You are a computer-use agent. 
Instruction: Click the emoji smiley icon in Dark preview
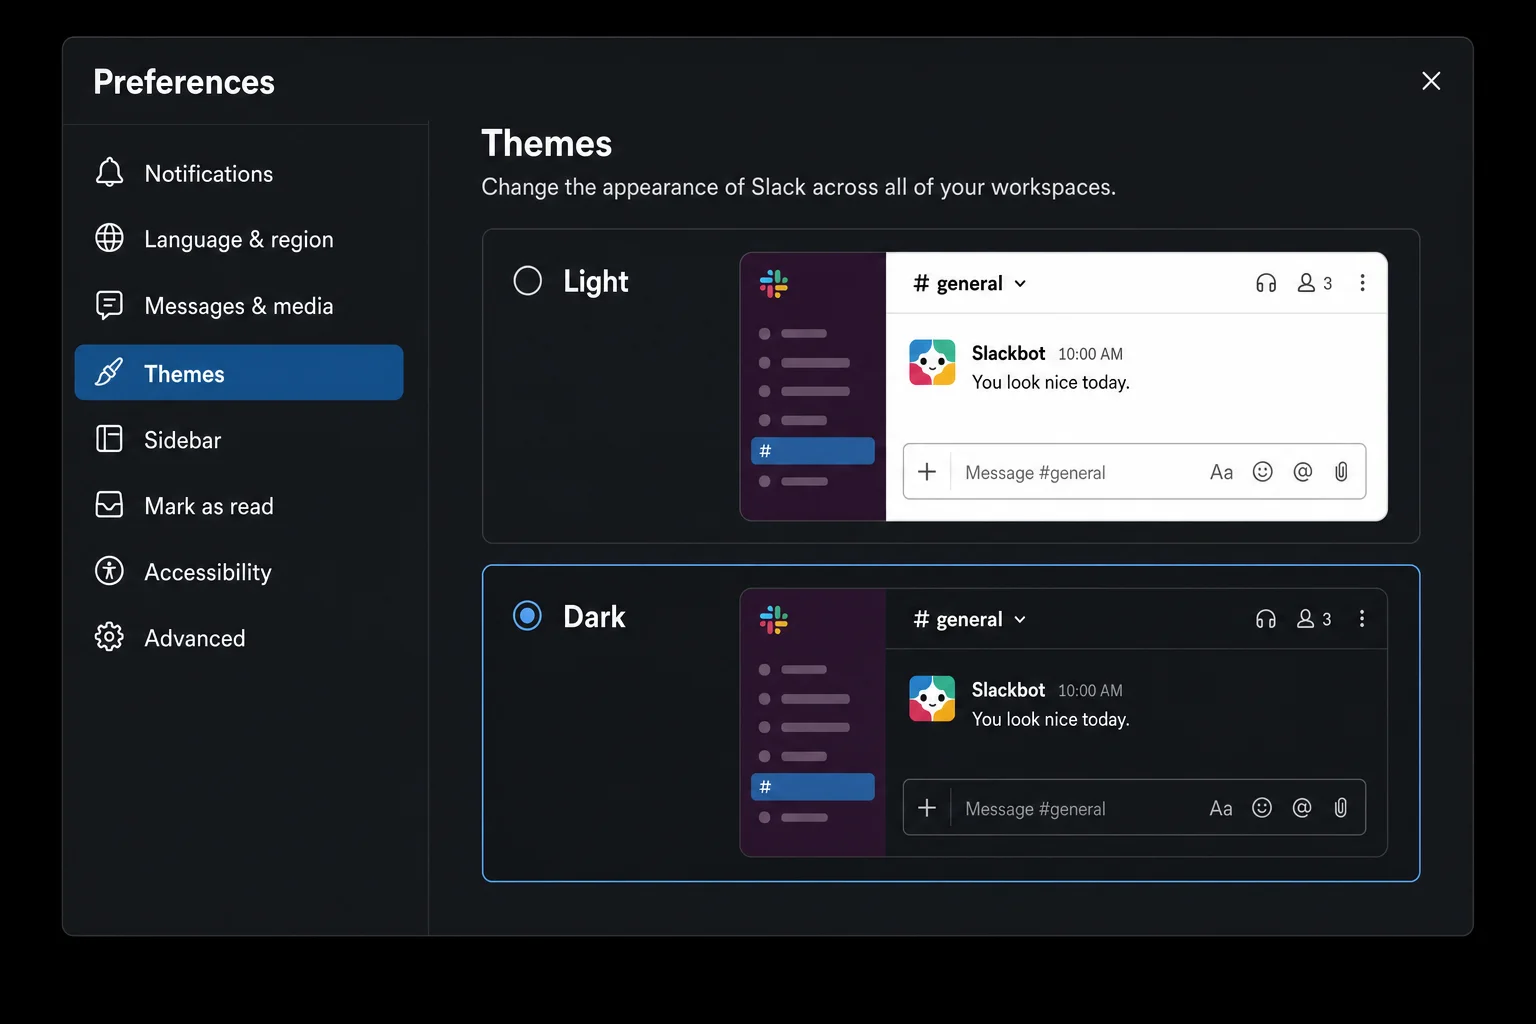point(1263,808)
